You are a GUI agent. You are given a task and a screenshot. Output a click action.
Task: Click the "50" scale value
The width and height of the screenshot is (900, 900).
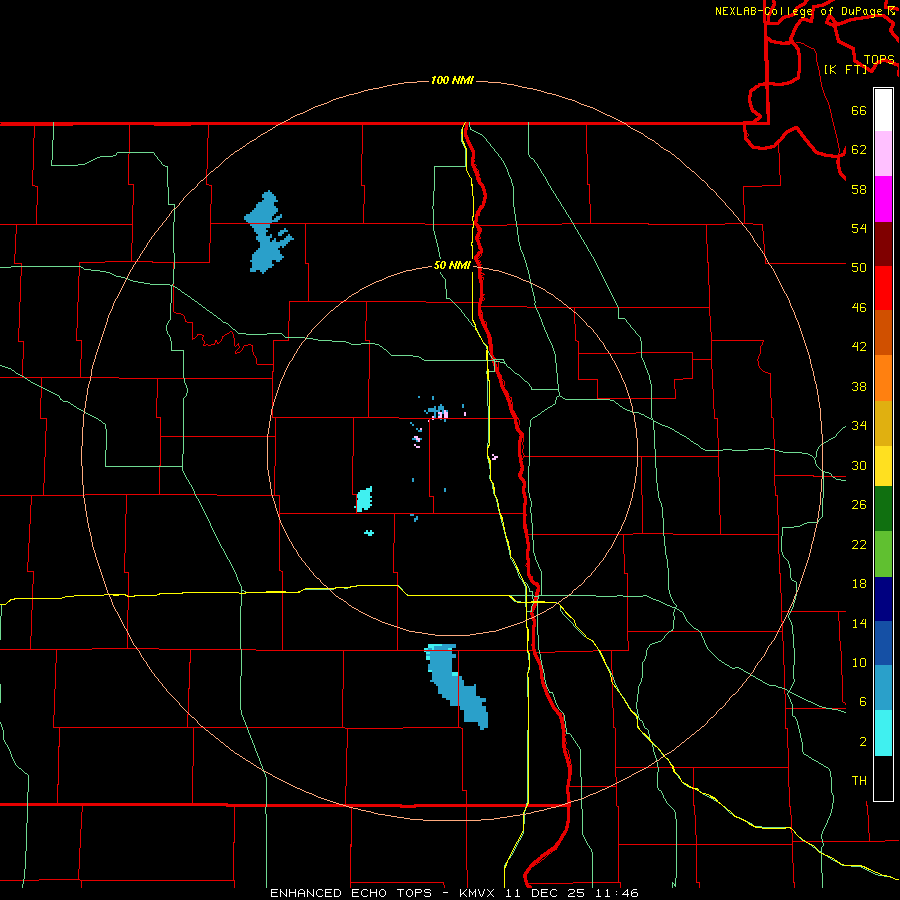[x=859, y=267]
